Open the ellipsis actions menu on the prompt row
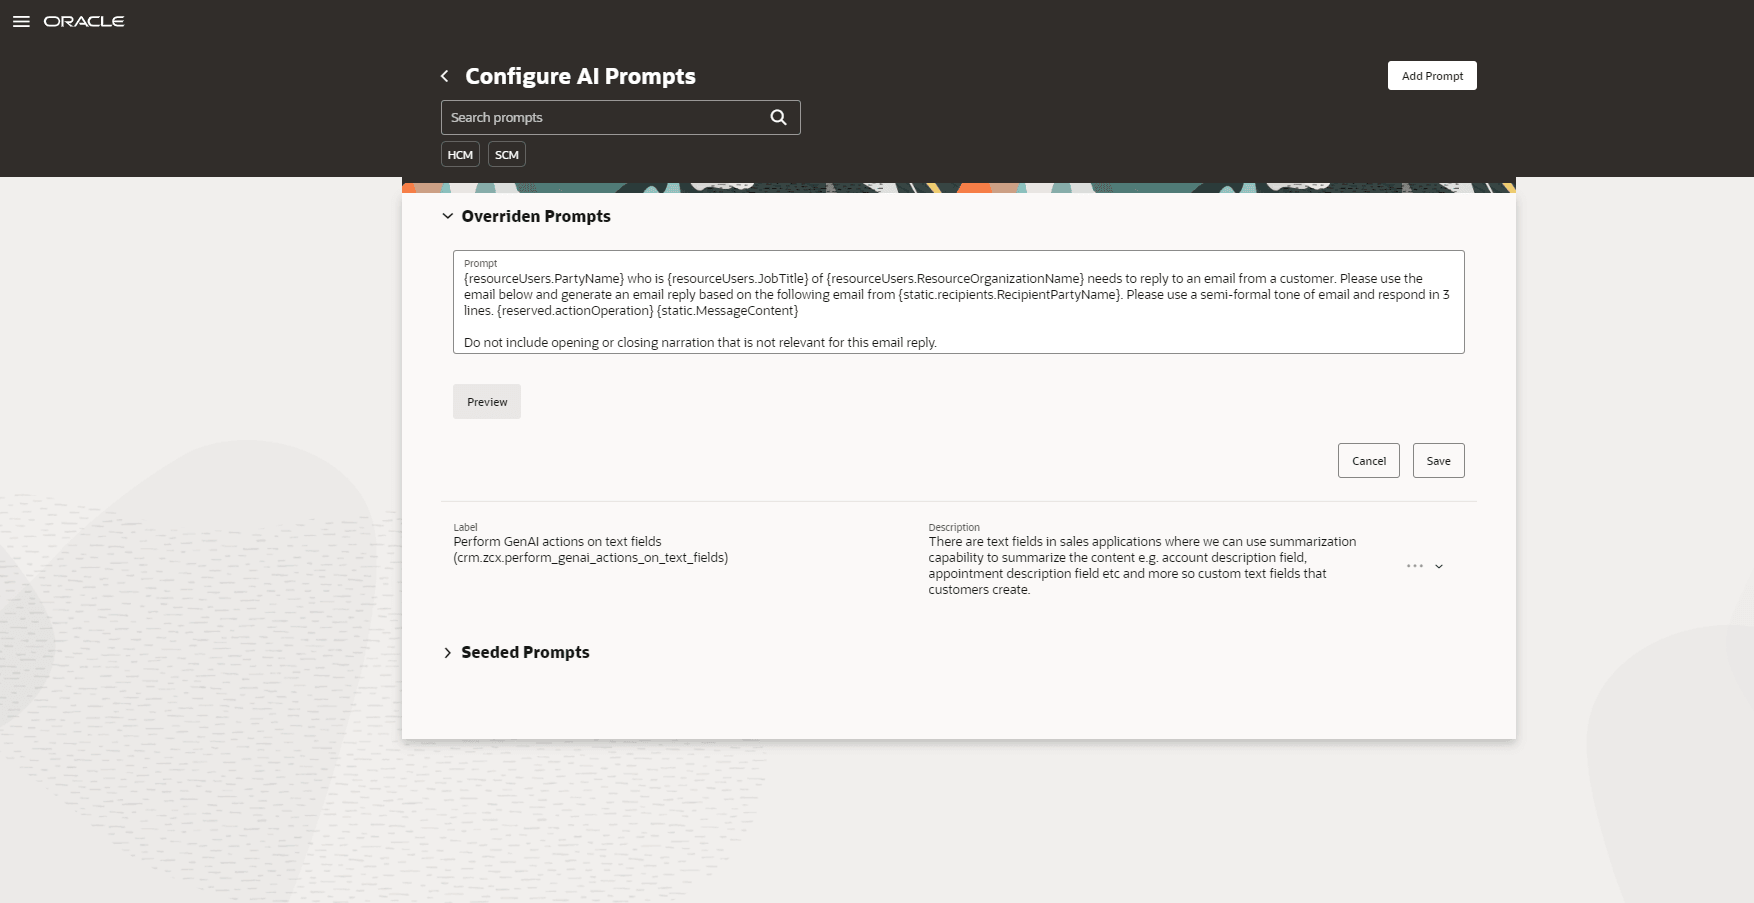The width and height of the screenshot is (1754, 903). click(1414, 566)
